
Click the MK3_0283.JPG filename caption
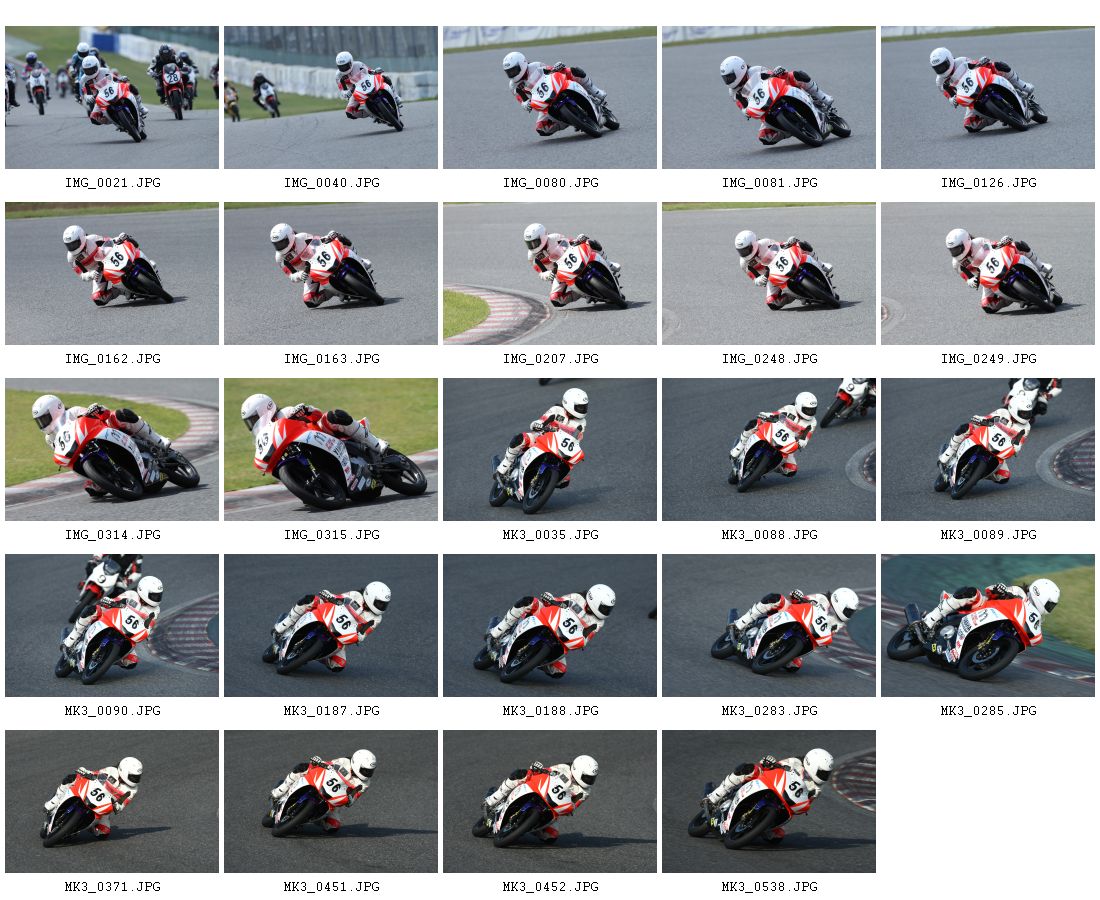[770, 711]
